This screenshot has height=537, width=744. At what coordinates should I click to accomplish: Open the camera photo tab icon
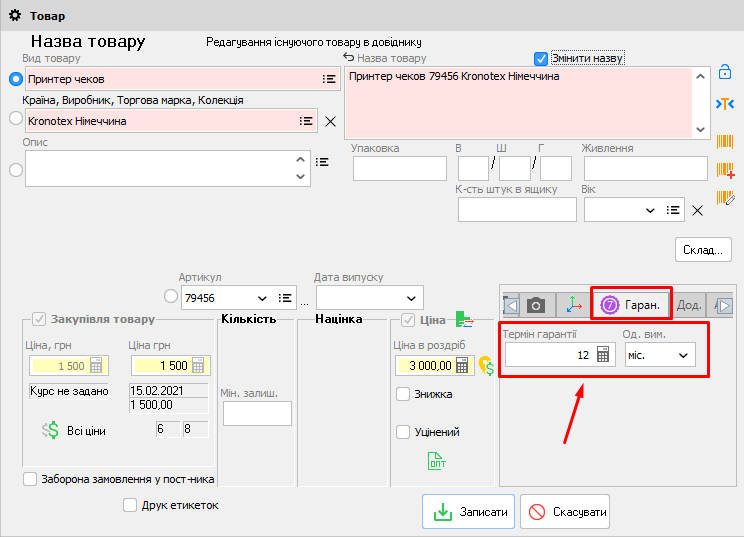(x=537, y=305)
